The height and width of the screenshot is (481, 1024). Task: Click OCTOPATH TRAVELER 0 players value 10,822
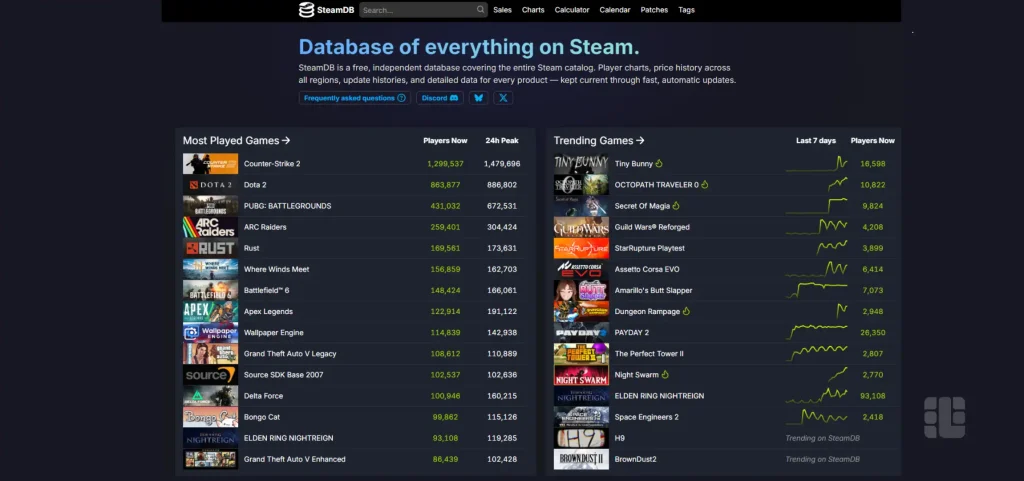tap(872, 185)
